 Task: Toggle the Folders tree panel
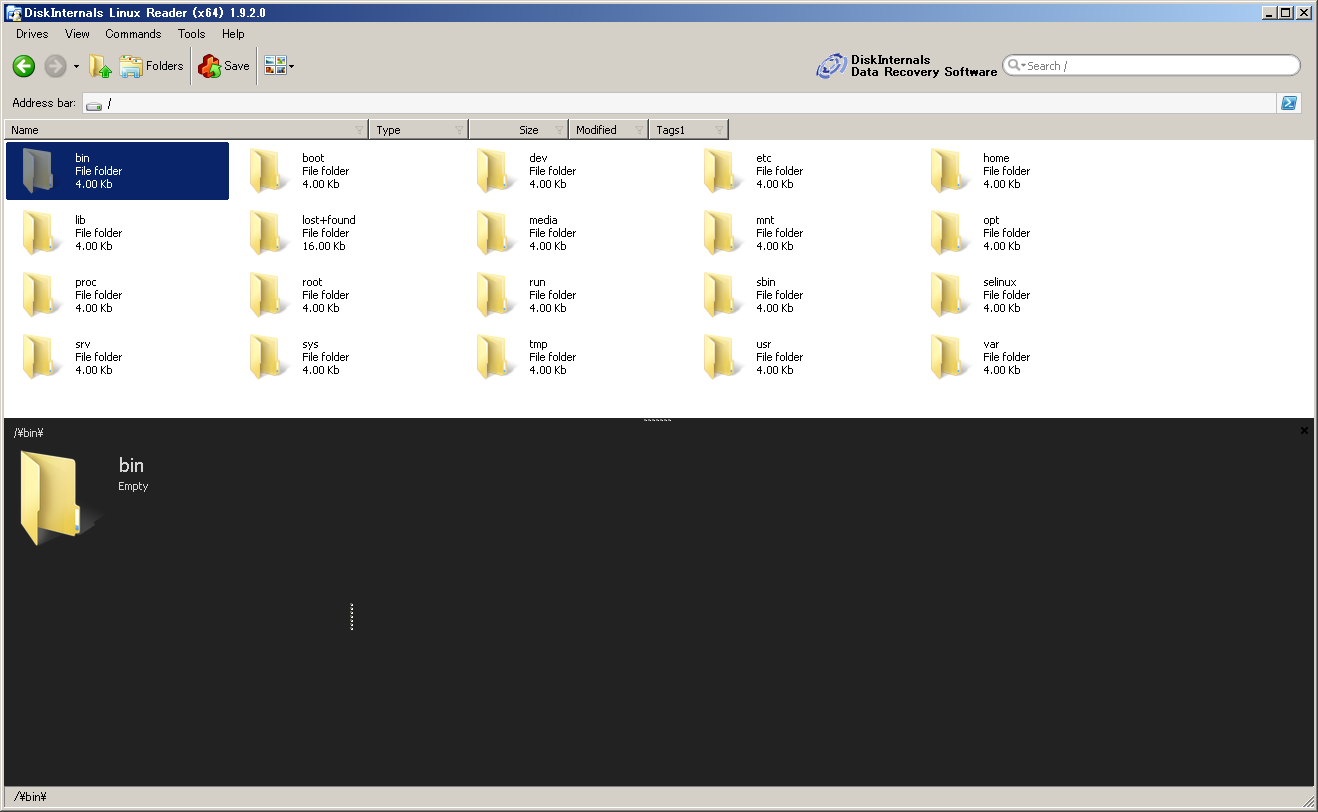[152, 66]
